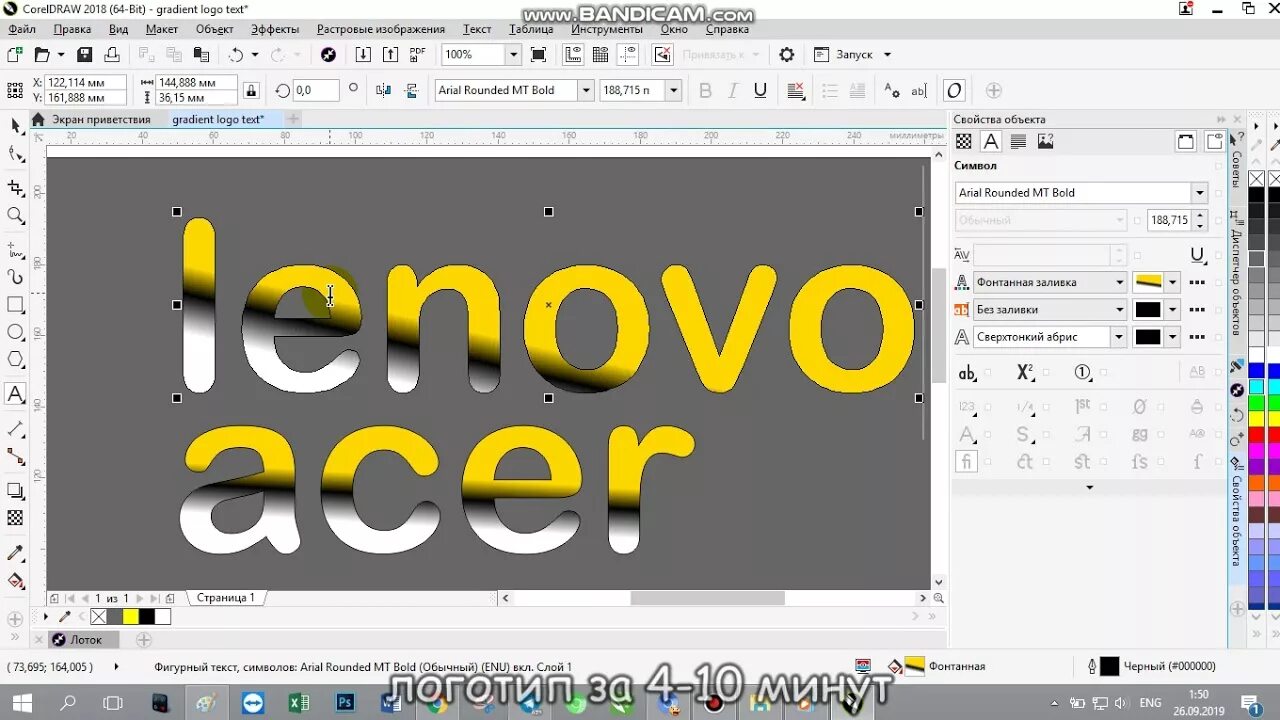
Task: Select the Transparency checkerboard tool
Action: [15, 518]
